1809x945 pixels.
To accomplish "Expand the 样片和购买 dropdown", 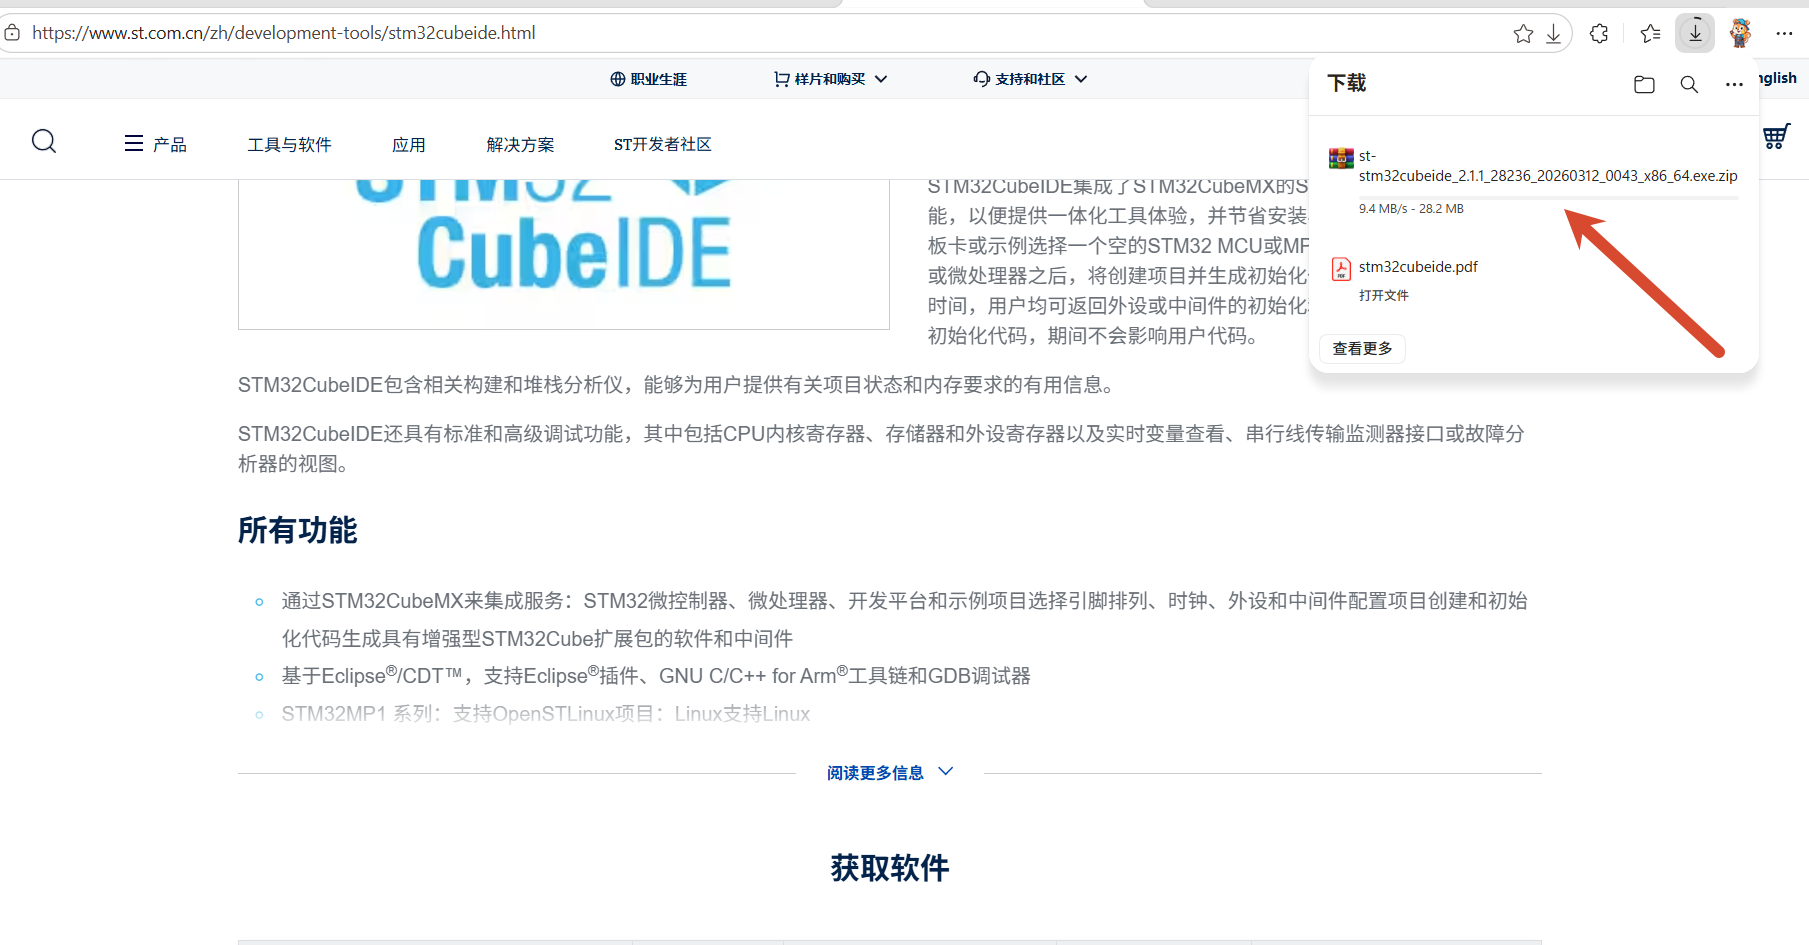I will 830,79.
